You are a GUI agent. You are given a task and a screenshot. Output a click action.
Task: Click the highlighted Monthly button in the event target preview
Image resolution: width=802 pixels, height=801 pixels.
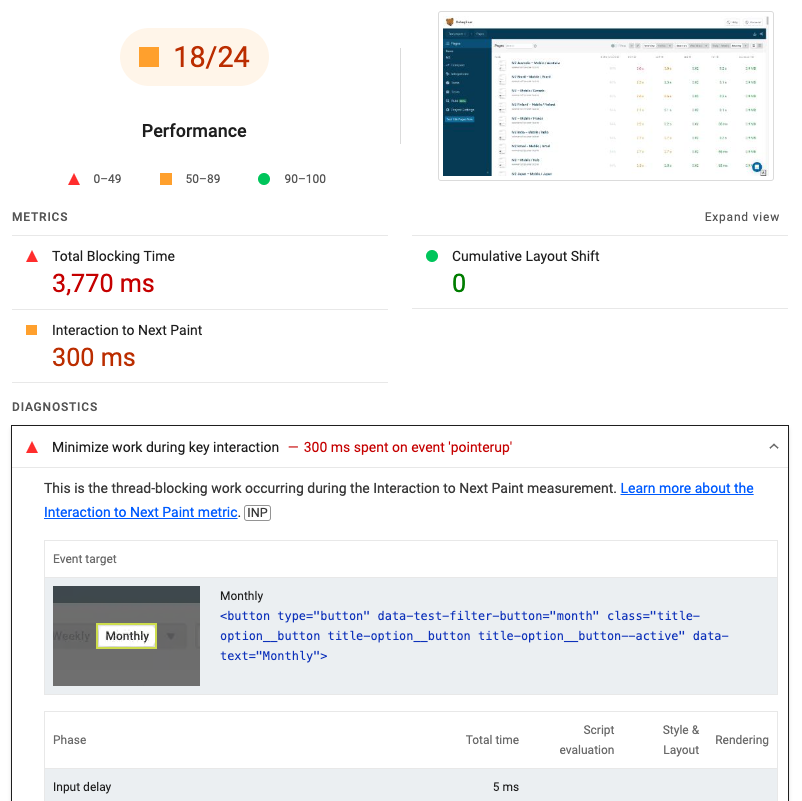tap(127, 636)
